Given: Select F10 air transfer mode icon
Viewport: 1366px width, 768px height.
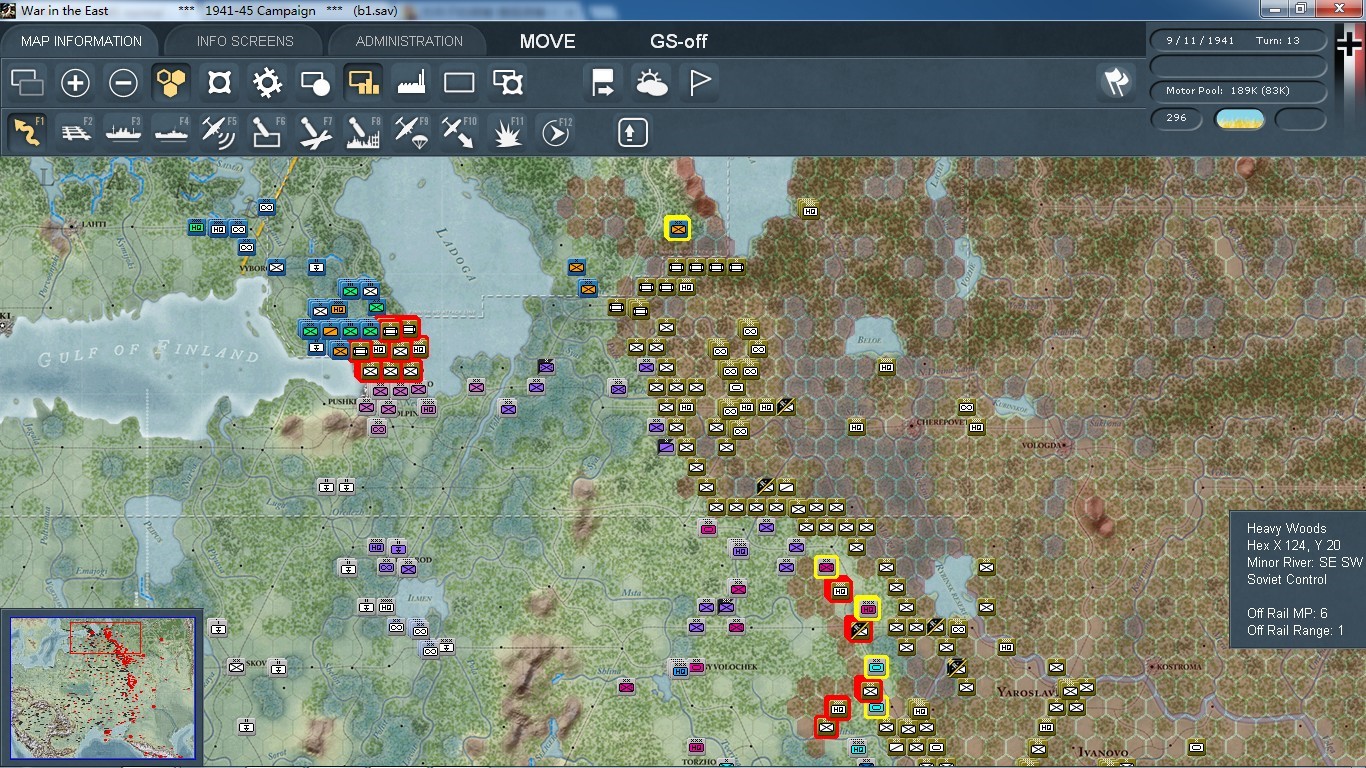Looking at the screenshot, I should coord(460,132).
